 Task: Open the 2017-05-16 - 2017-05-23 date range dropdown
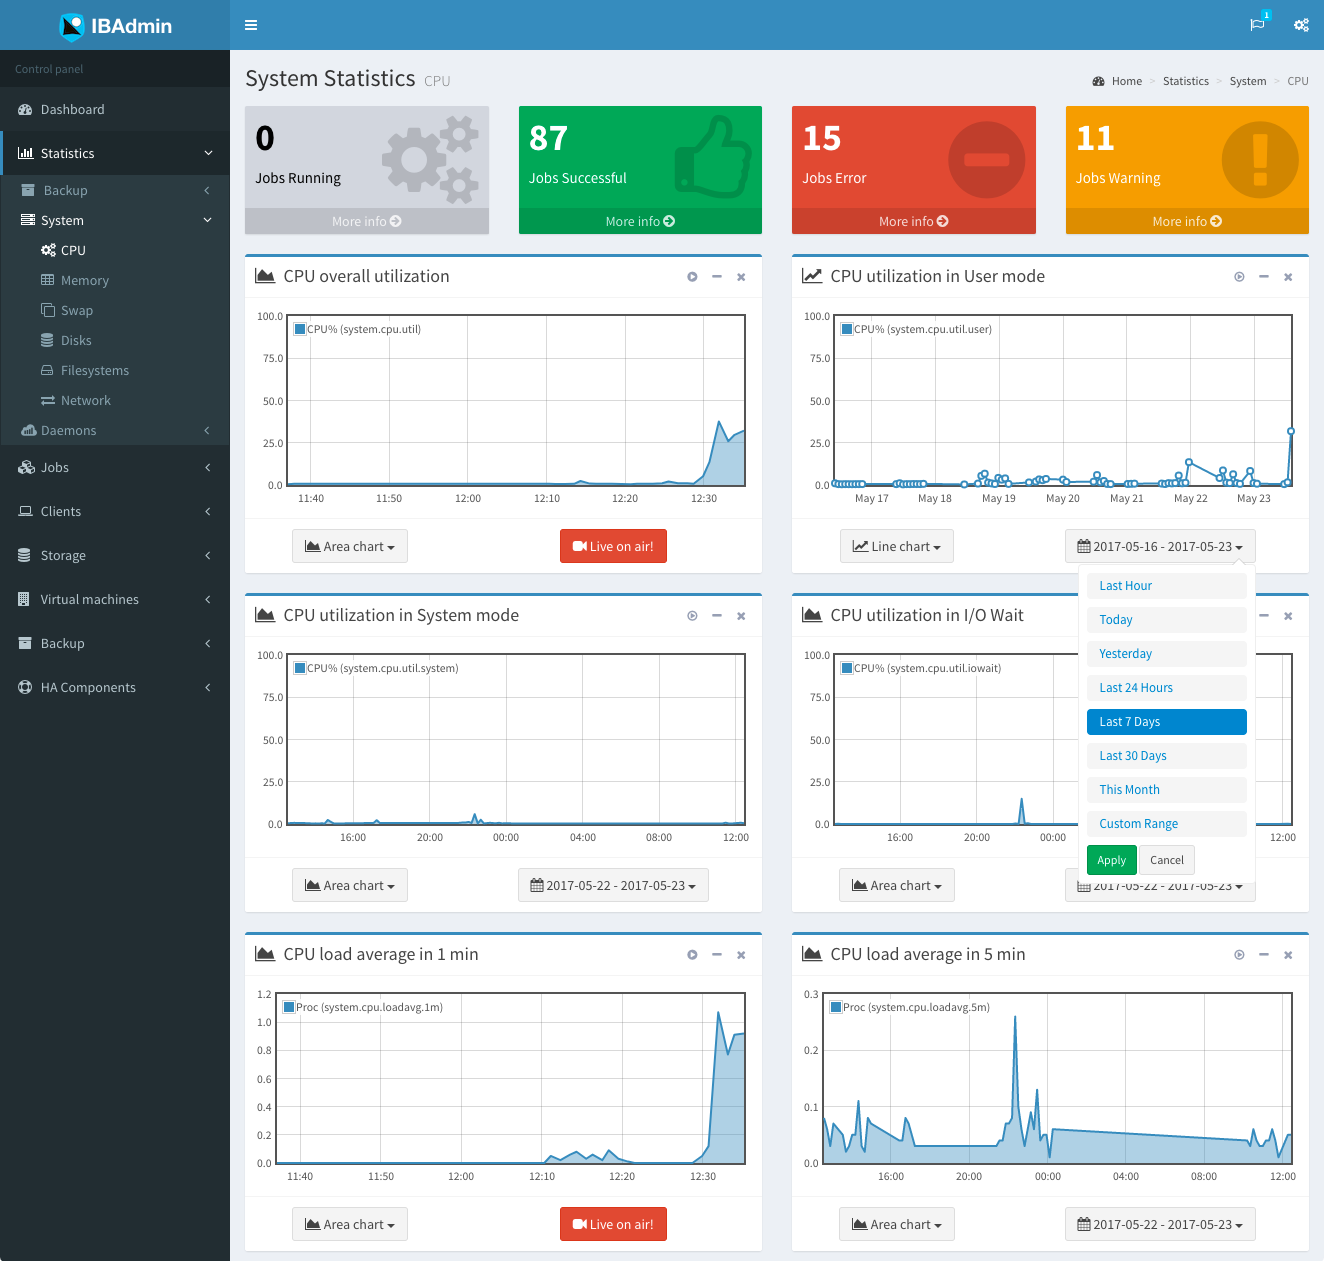click(x=1160, y=546)
